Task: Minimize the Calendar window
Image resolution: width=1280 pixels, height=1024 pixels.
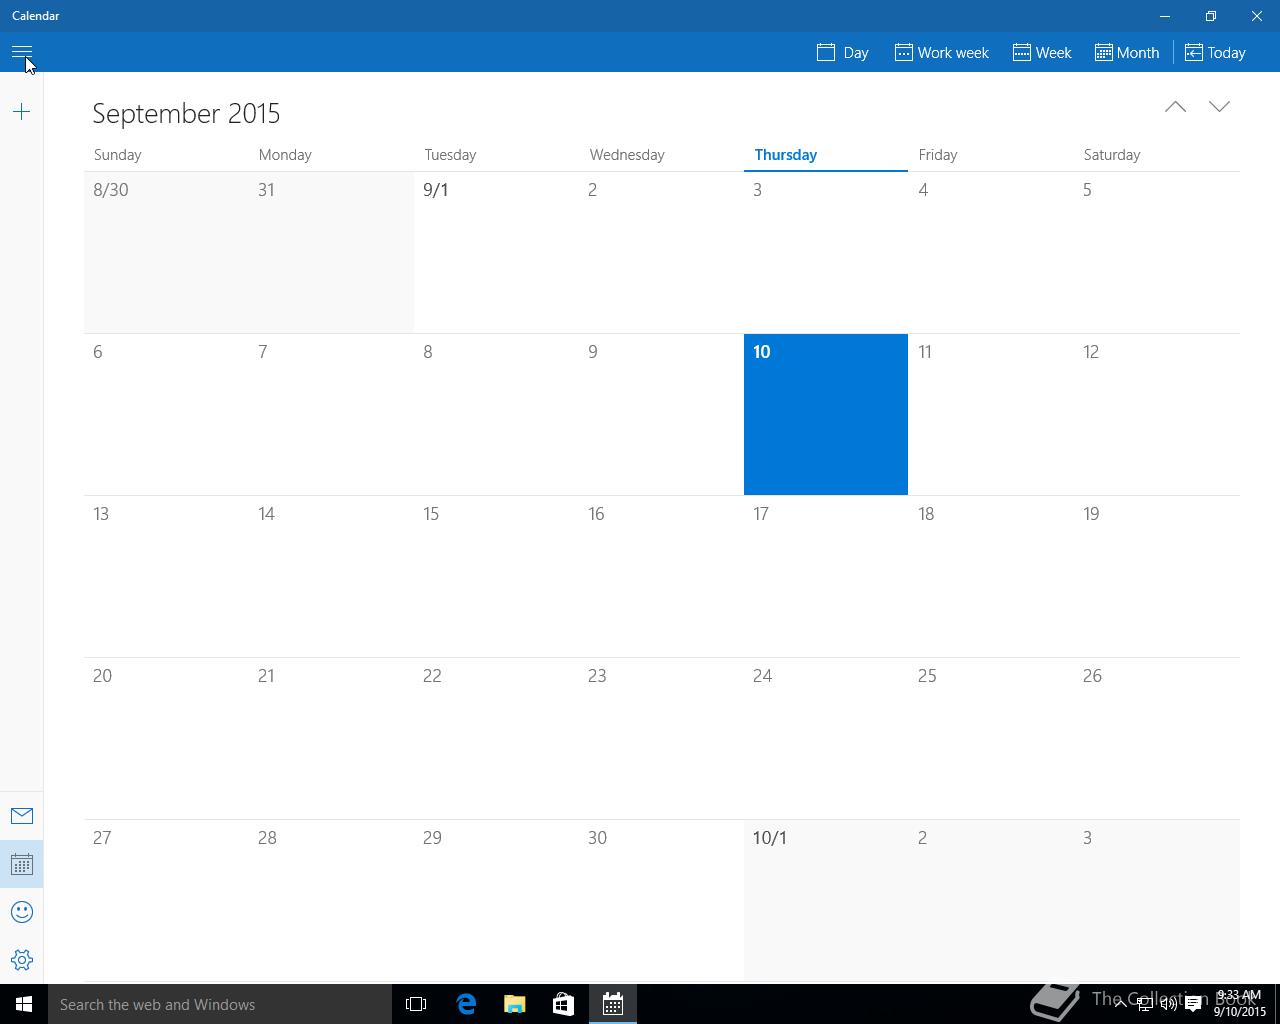Action: point(1165,16)
